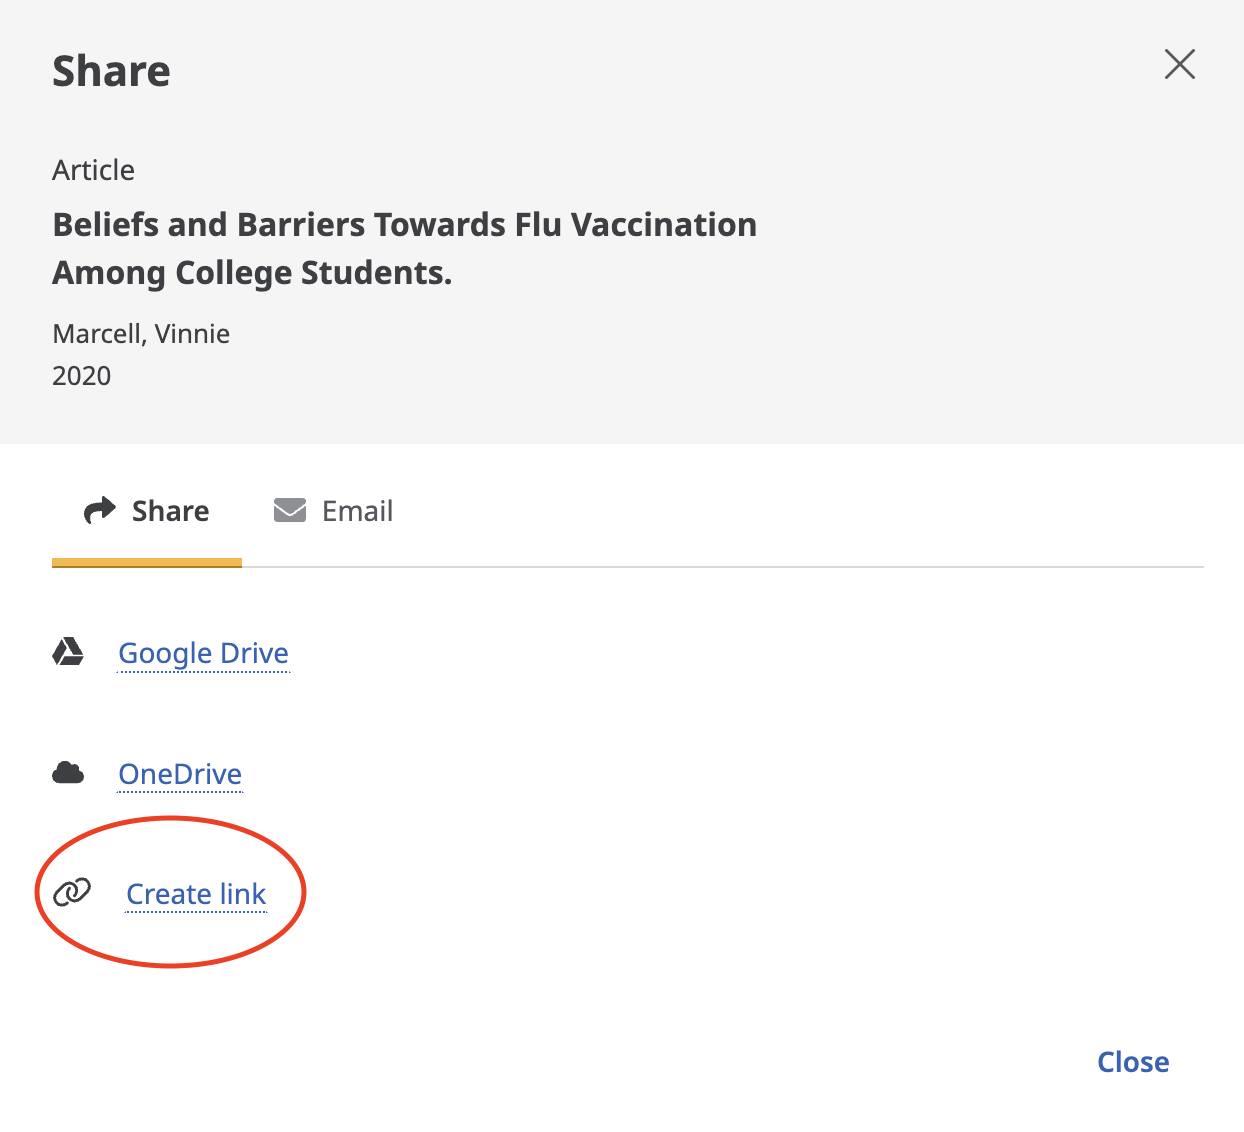Screen dimensions: 1244x1132
Task: Click the chain link icon
Action: click(x=72, y=892)
